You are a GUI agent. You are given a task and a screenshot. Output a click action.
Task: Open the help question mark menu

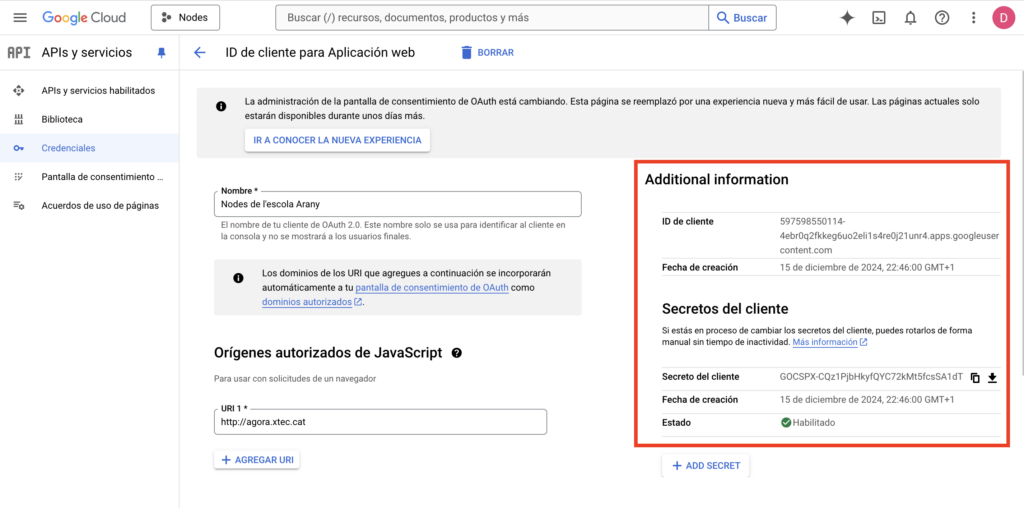pos(942,18)
